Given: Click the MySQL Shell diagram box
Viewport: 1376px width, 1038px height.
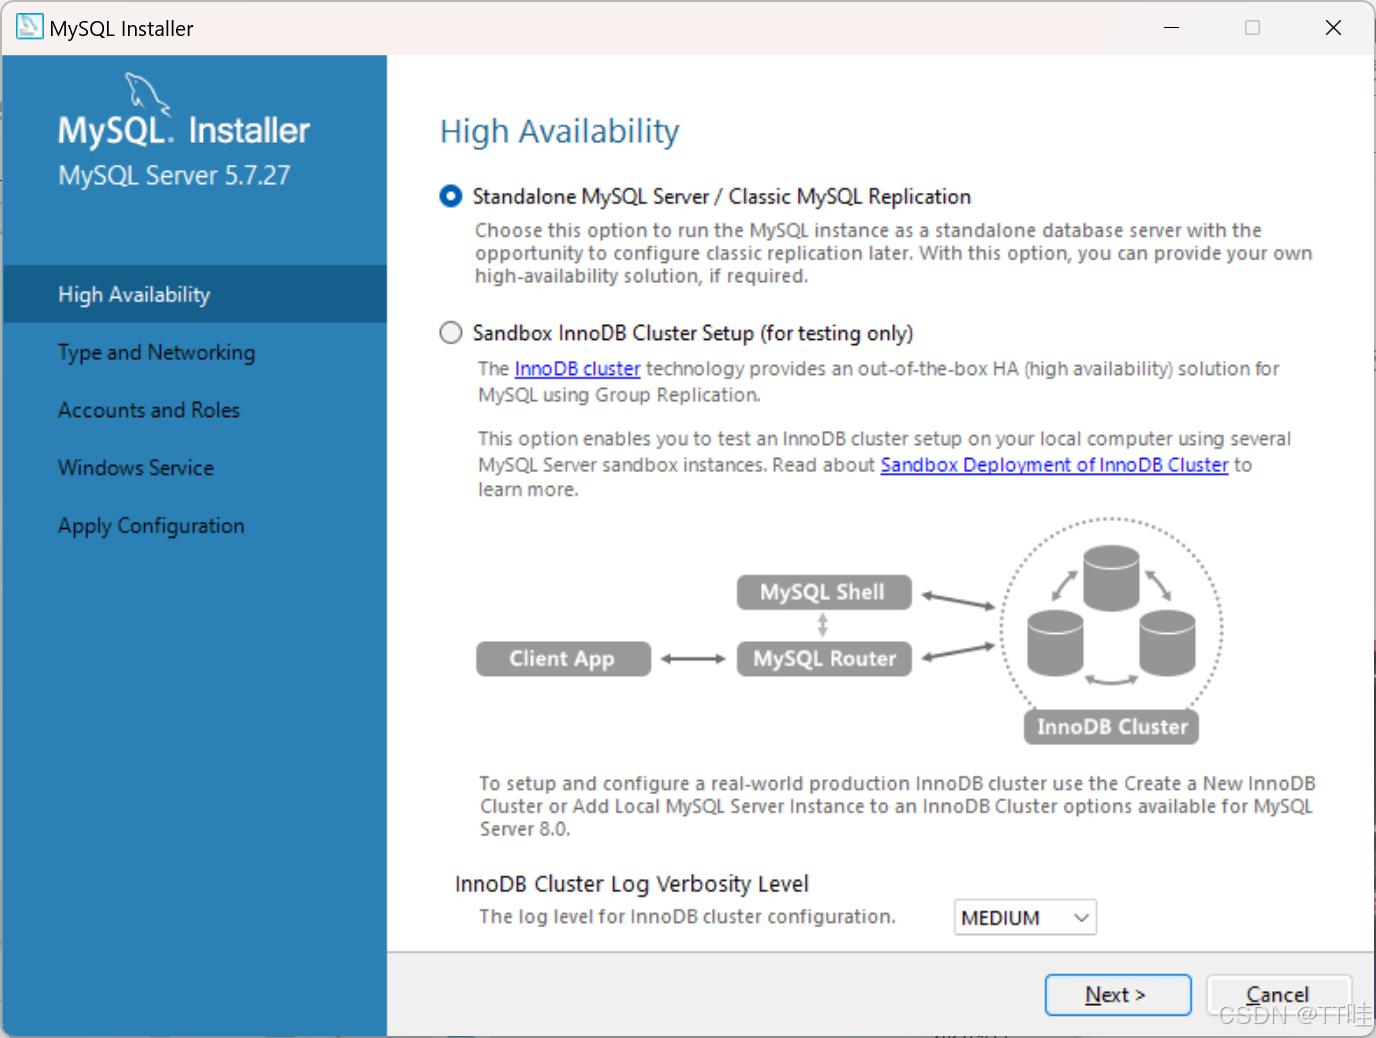Looking at the screenshot, I should 824,592.
